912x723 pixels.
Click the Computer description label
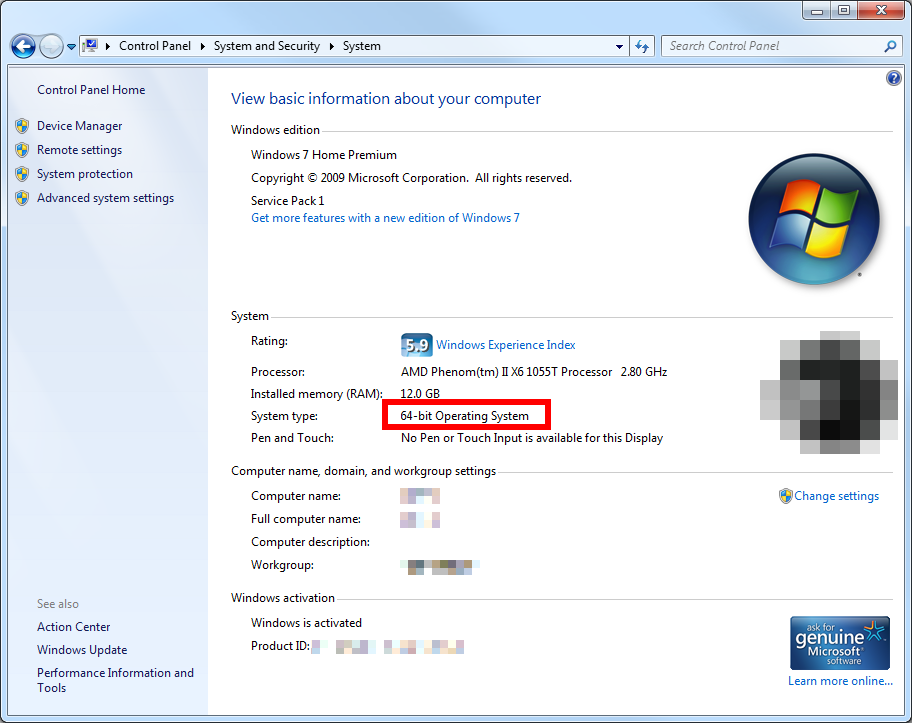[311, 542]
